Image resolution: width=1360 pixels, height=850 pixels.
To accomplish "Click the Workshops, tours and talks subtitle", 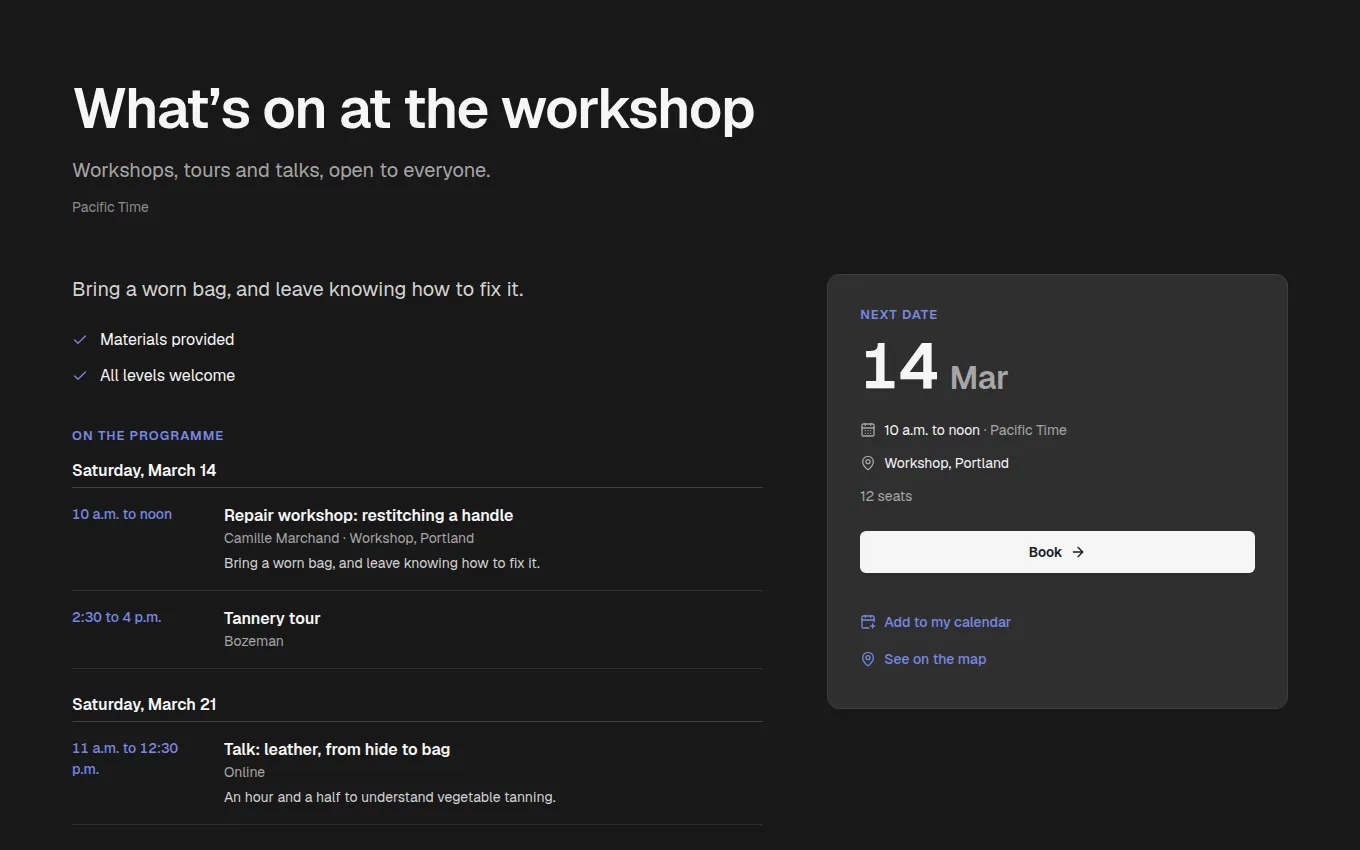I will click(x=281, y=170).
